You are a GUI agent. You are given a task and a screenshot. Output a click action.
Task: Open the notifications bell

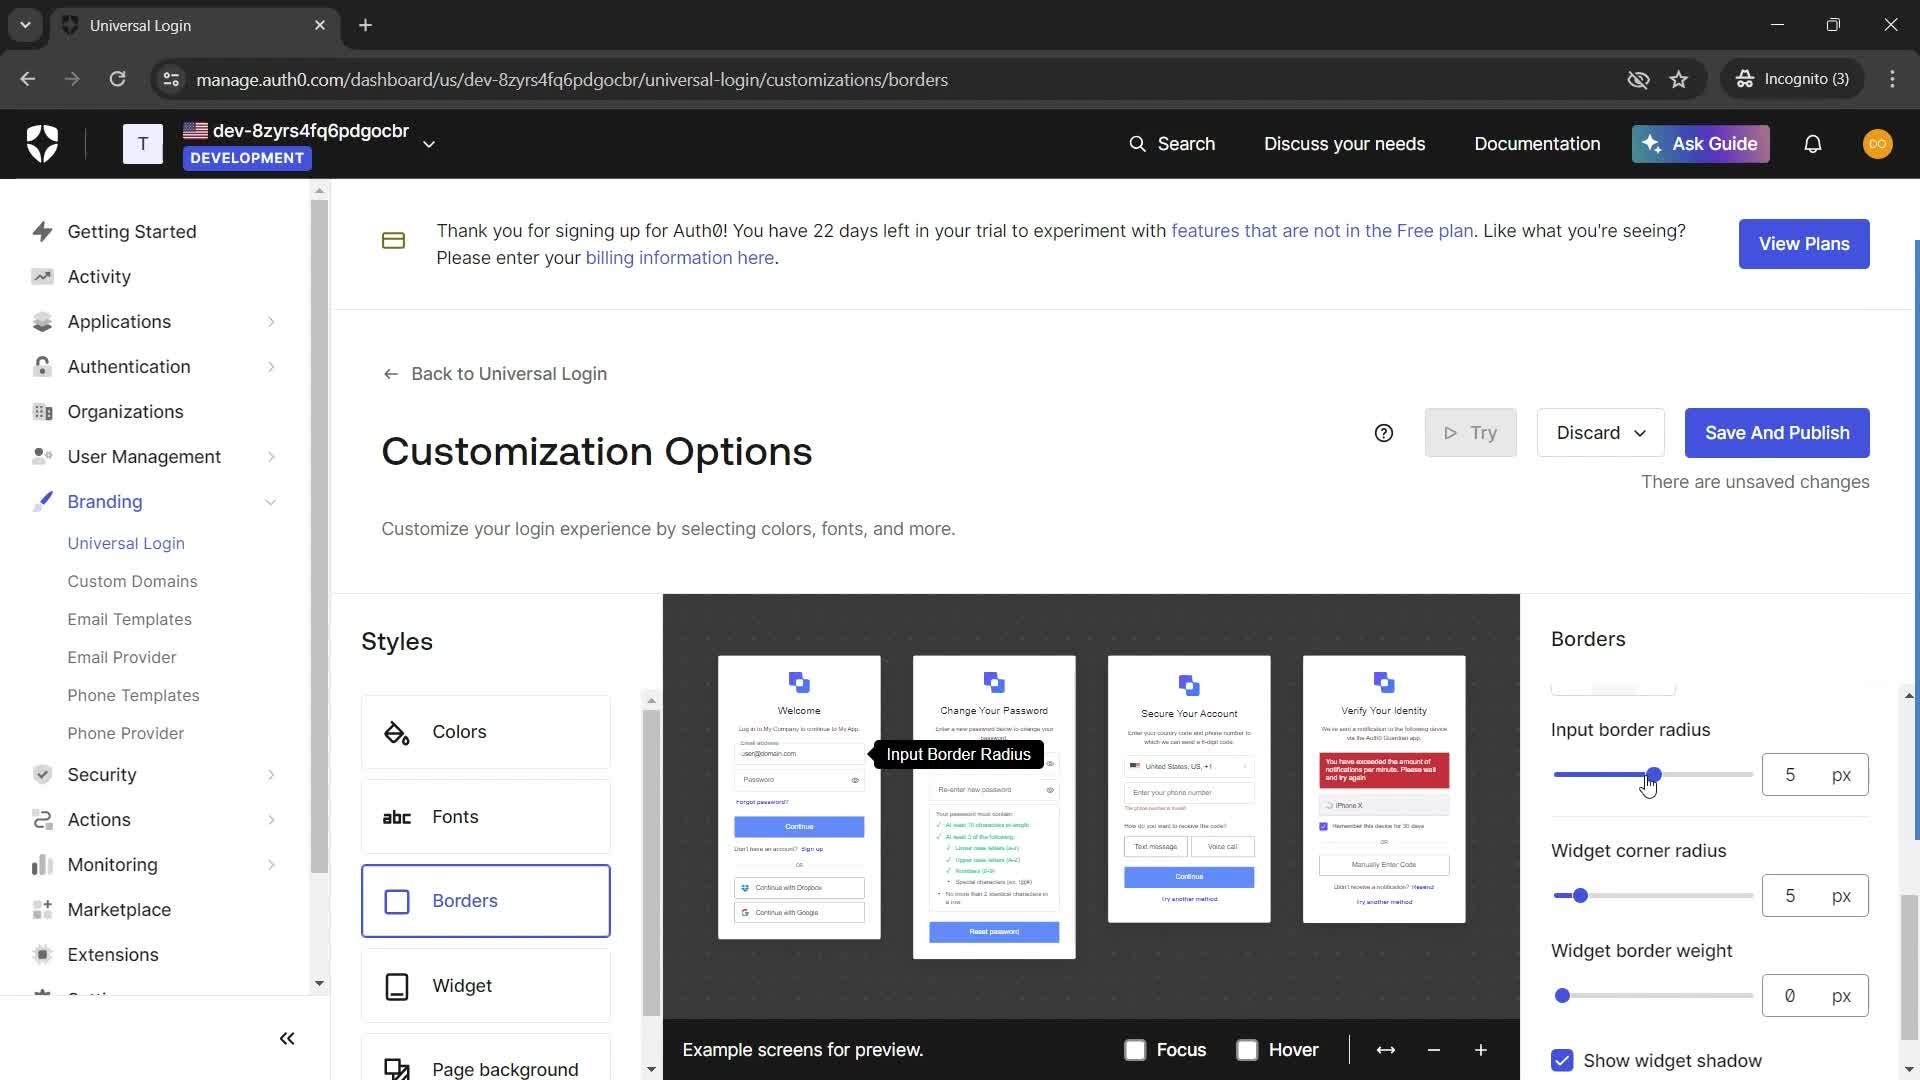click(x=1812, y=144)
